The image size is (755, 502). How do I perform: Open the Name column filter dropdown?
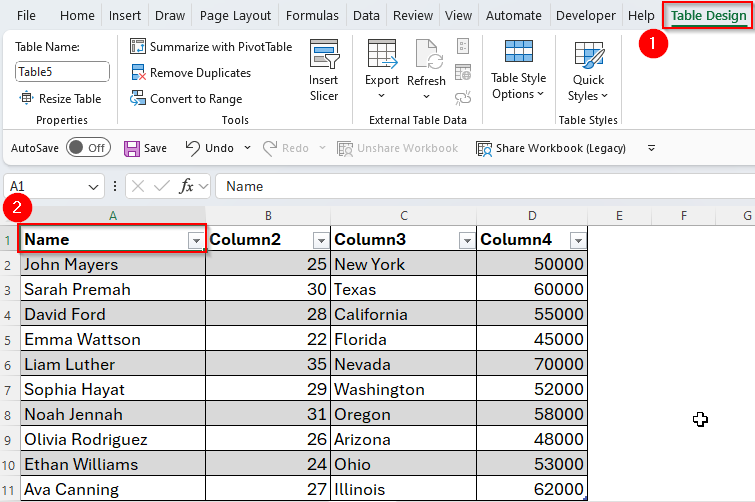pos(195,240)
